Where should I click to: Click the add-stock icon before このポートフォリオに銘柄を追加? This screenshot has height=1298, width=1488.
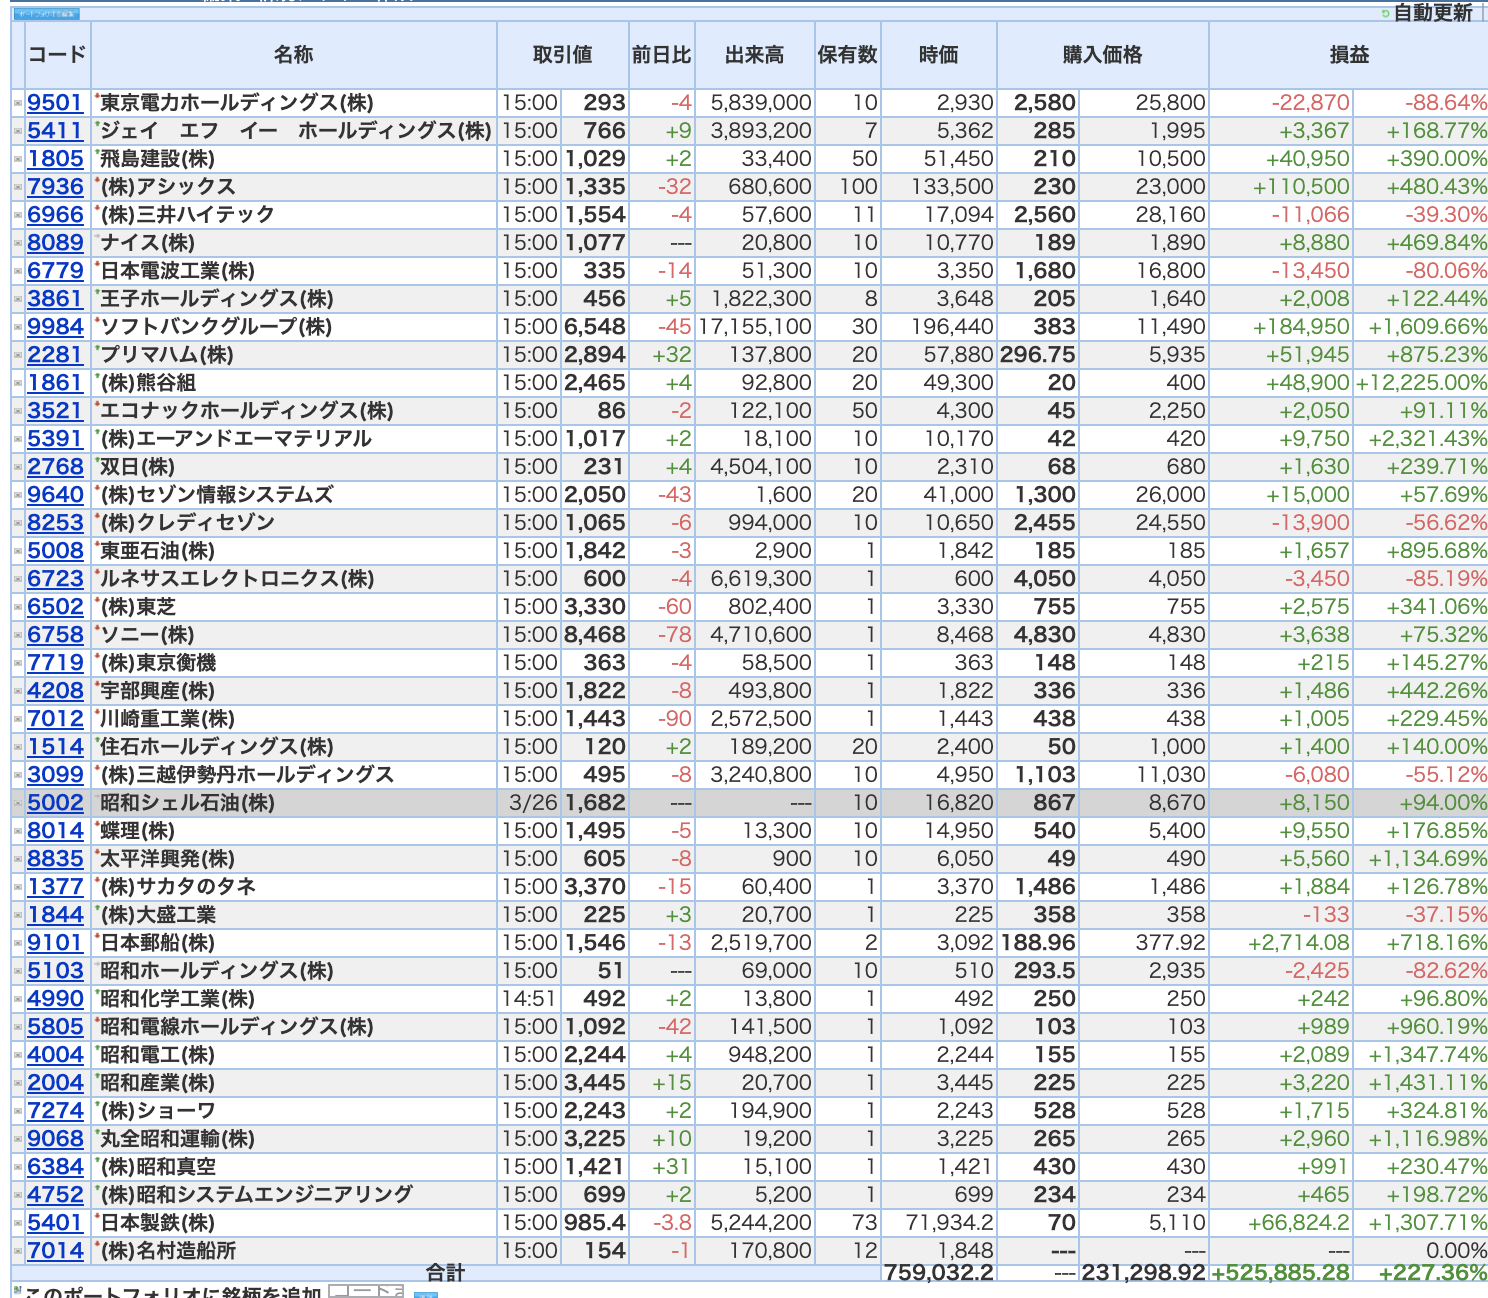[x=17, y=1290]
